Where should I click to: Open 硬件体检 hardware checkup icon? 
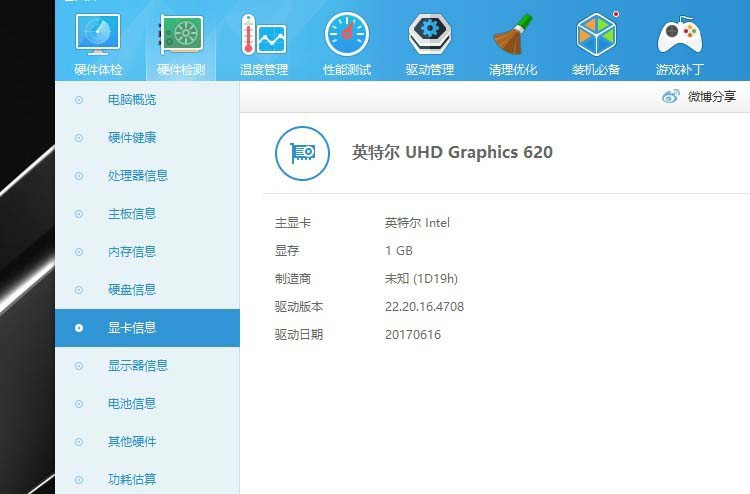(98, 34)
